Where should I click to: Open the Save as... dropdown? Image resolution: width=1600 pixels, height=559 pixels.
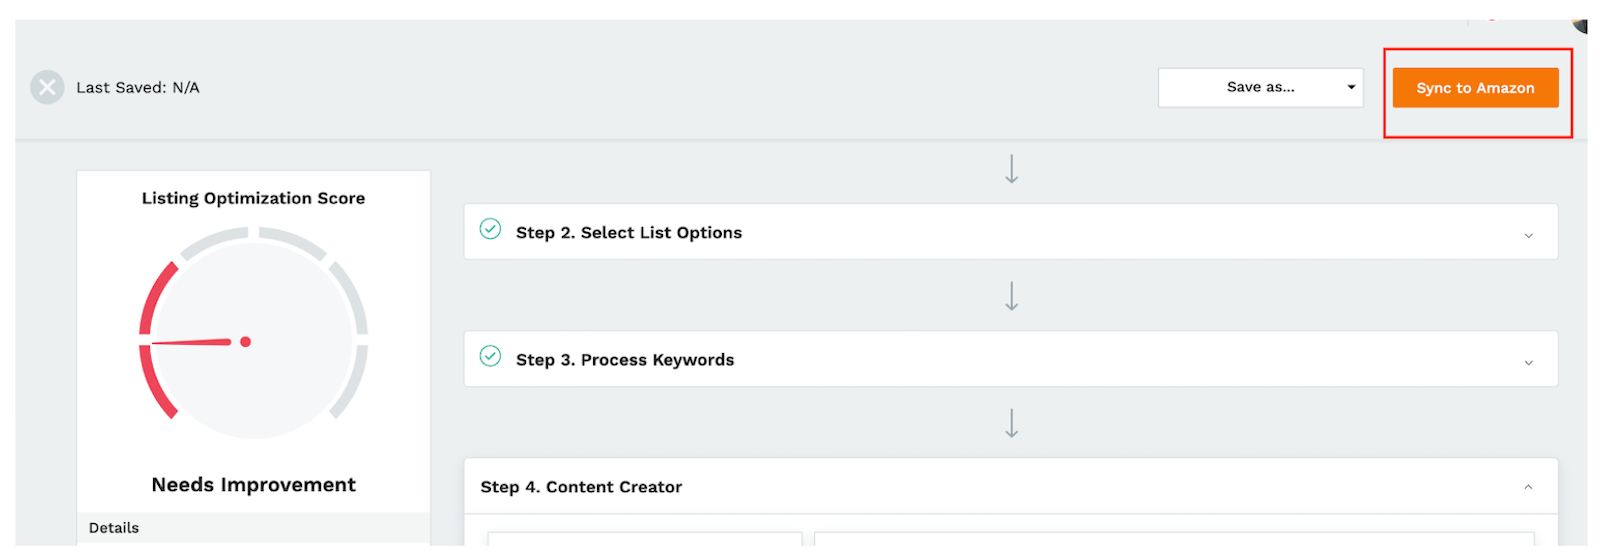click(1260, 88)
